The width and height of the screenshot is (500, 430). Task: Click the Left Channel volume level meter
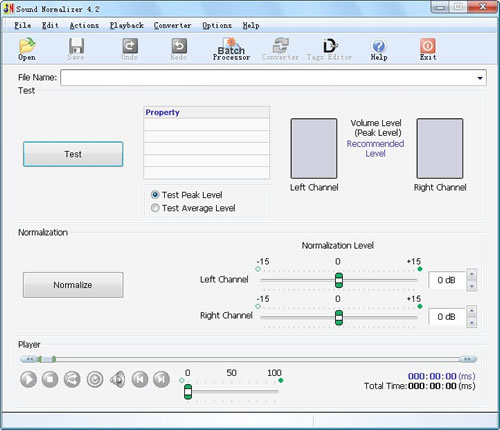[314, 148]
